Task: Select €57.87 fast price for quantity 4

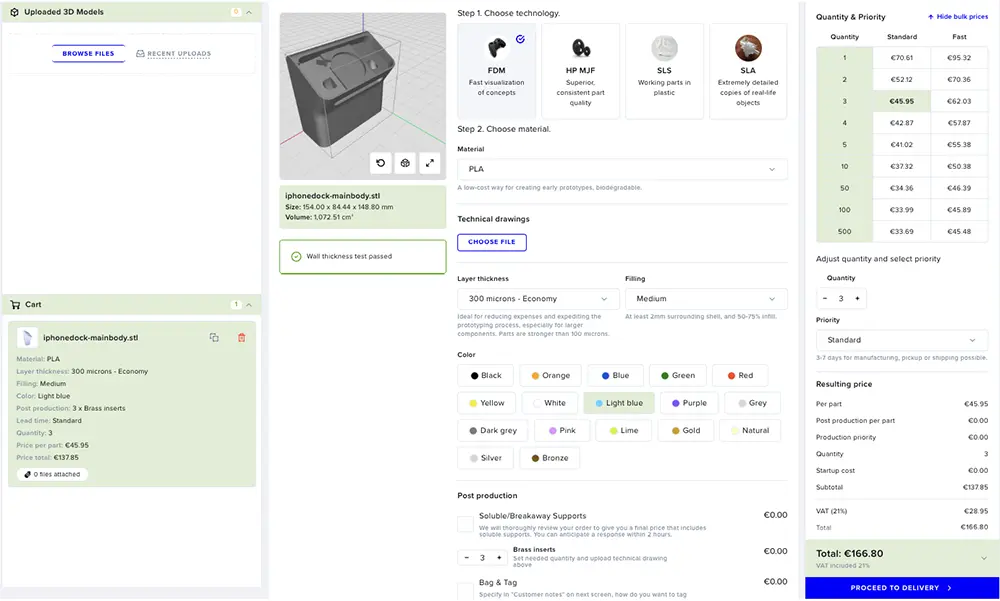Action: click(959, 122)
